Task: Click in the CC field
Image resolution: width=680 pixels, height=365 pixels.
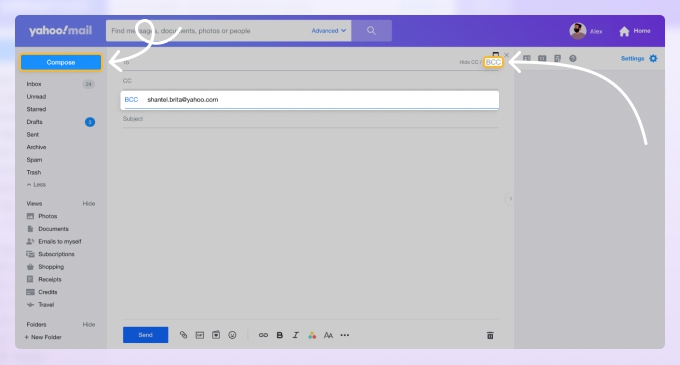Action: click(x=310, y=81)
